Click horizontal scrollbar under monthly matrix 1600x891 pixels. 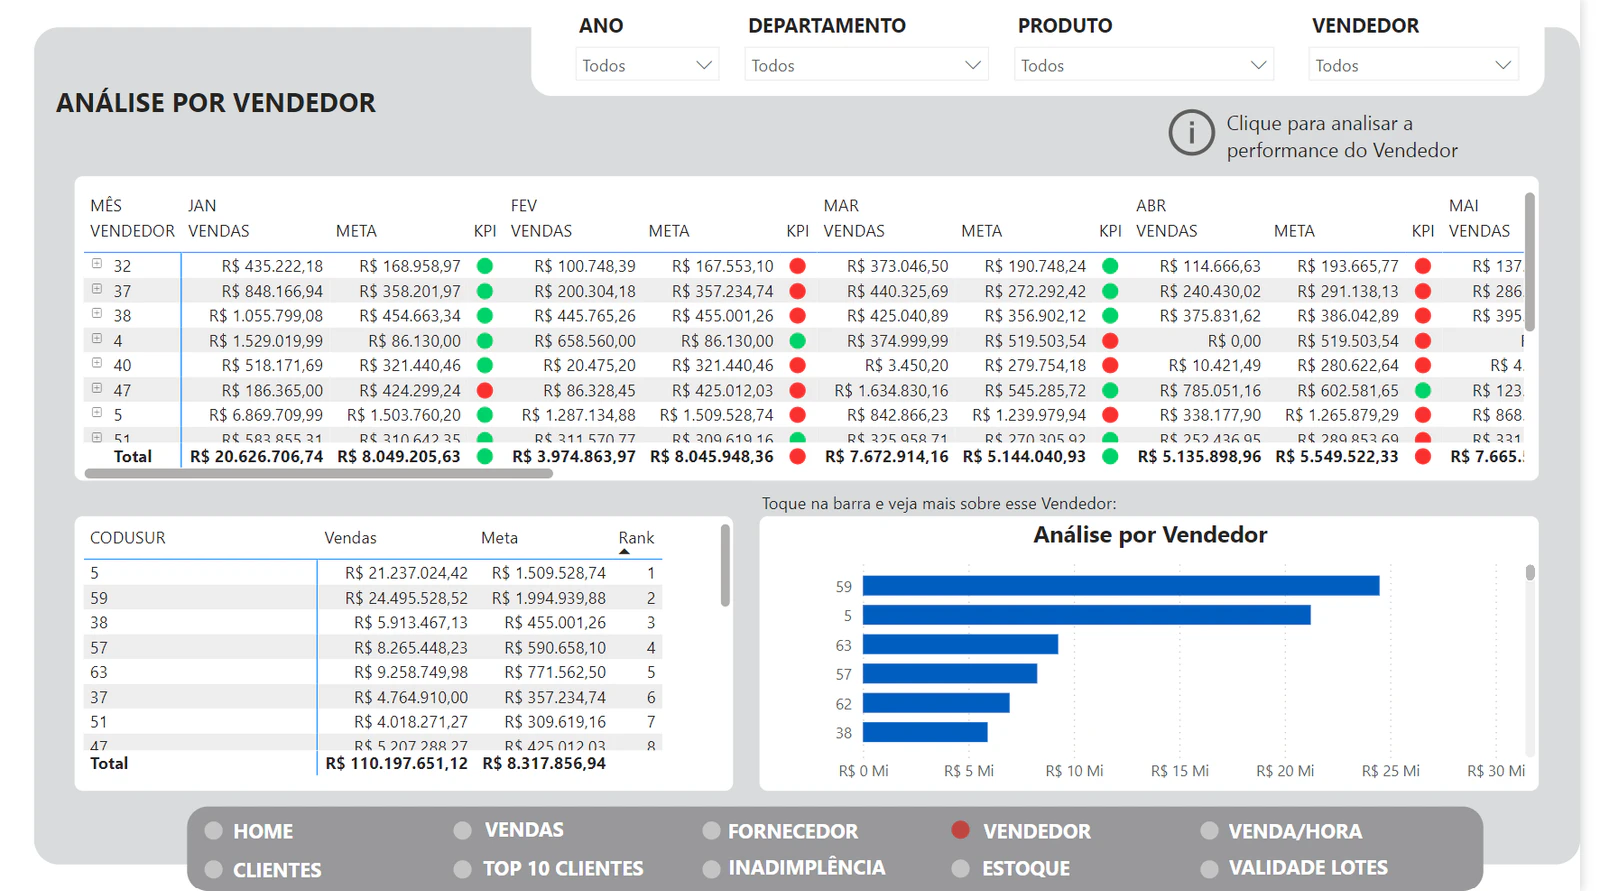click(x=319, y=473)
